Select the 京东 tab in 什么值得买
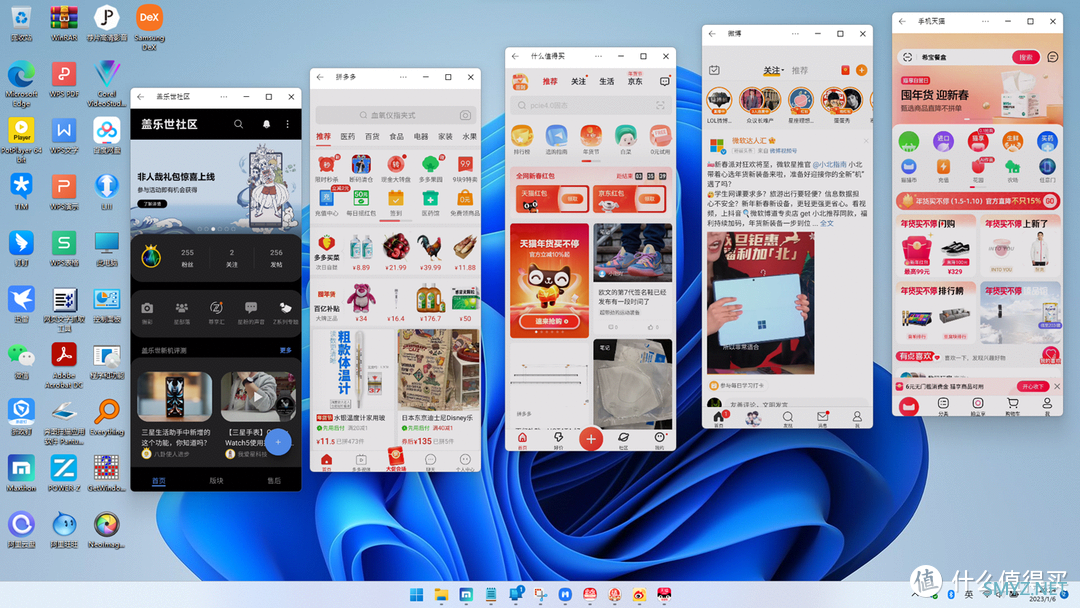The width and height of the screenshot is (1080, 608). (634, 80)
